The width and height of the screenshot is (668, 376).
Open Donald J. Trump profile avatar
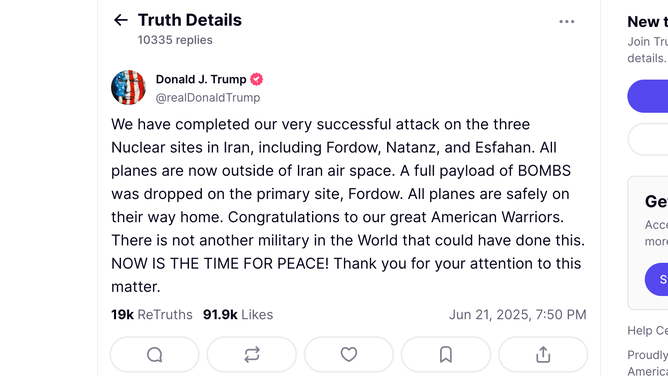click(128, 87)
